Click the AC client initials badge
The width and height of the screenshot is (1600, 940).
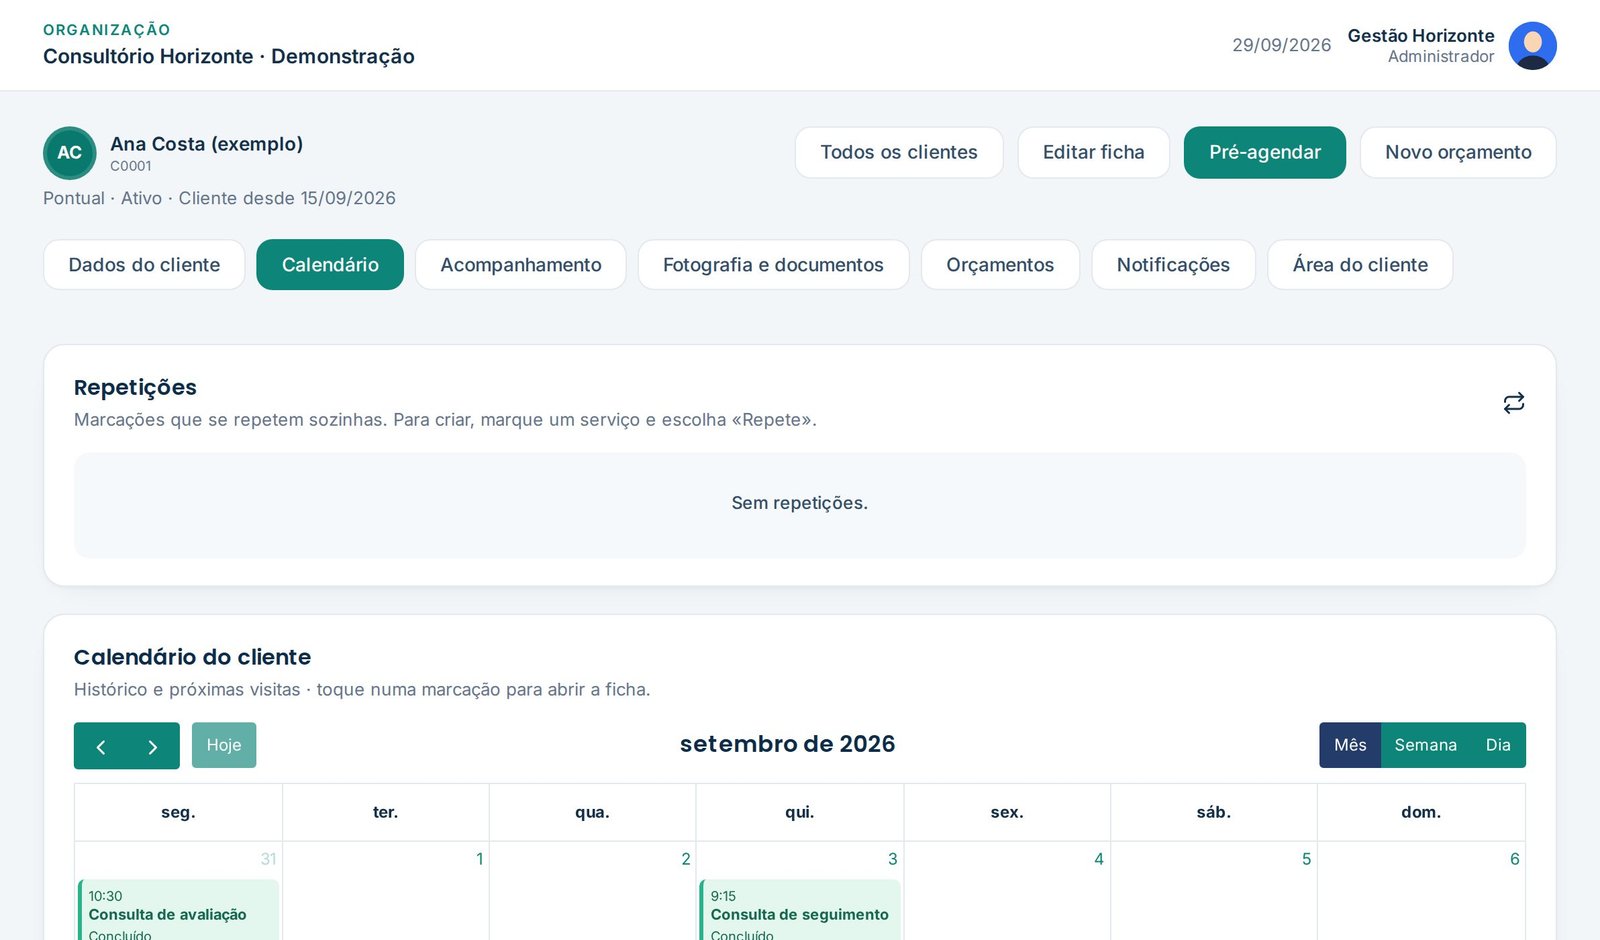point(70,153)
